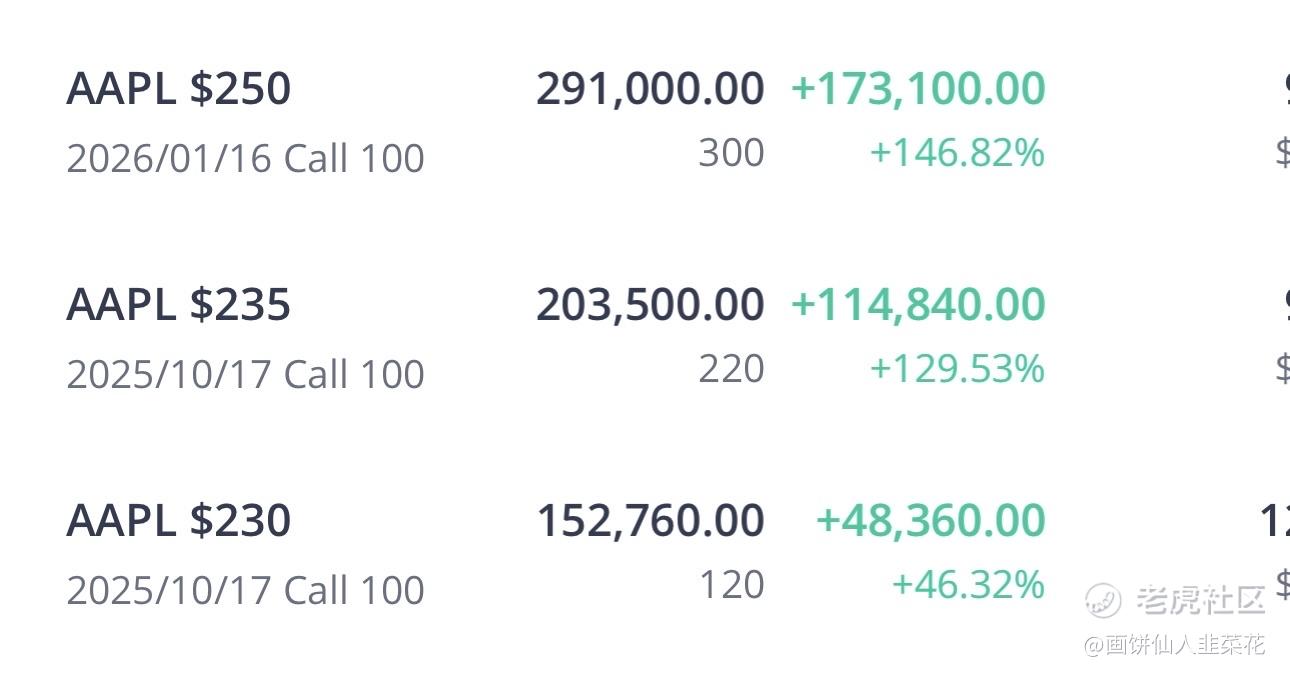Click the quantity 220 value
The height and width of the screenshot is (674, 1290).
731,369
